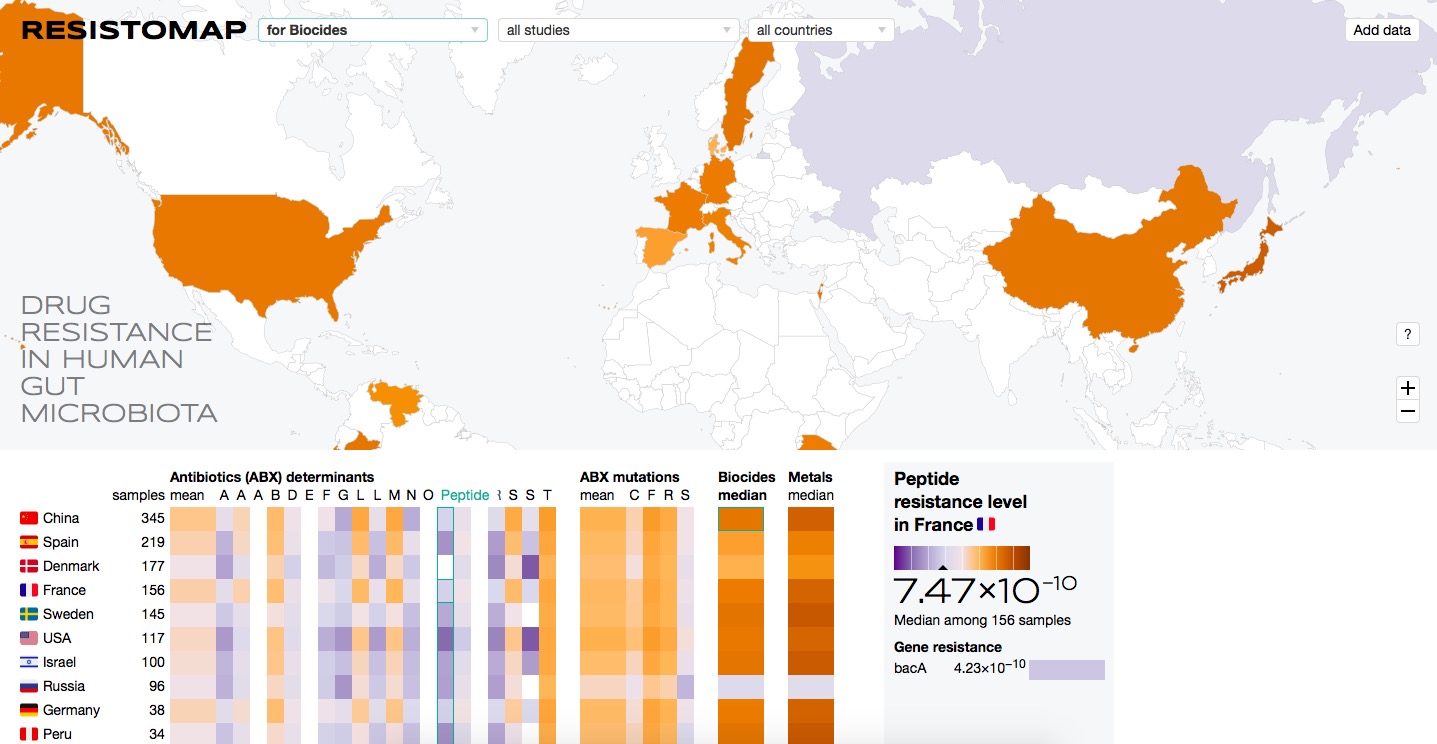Viewport: 1437px width, 744px height.
Task: Click the map zoom in plus button
Action: tap(1408, 388)
